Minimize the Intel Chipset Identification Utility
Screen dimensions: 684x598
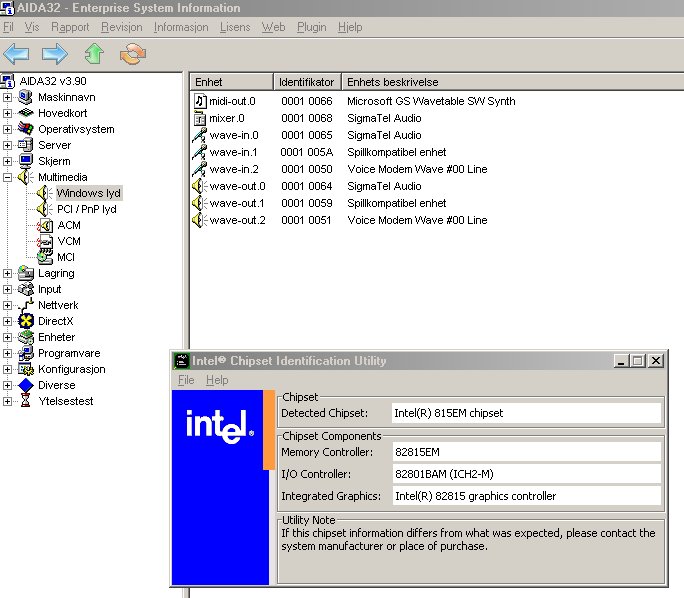click(620, 361)
